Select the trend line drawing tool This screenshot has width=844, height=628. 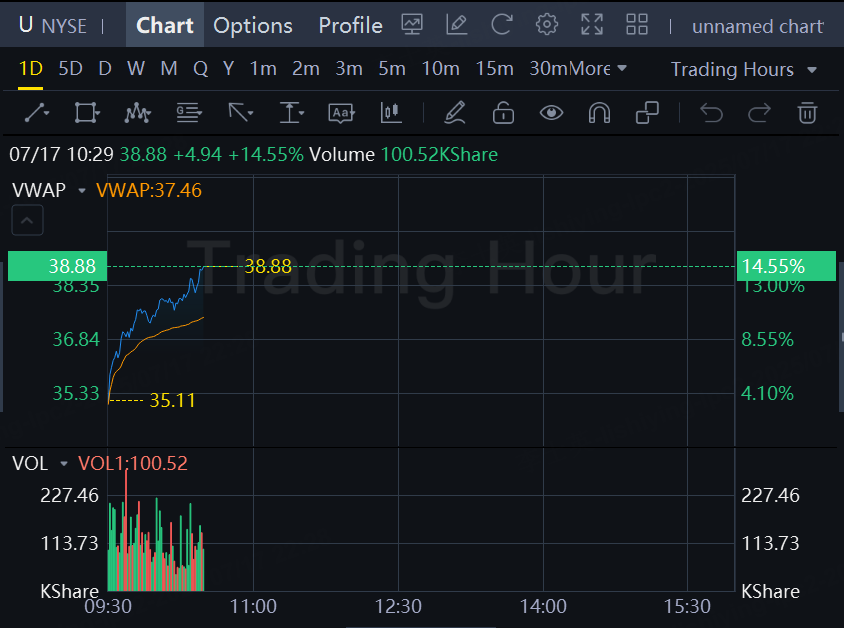[x=37, y=113]
